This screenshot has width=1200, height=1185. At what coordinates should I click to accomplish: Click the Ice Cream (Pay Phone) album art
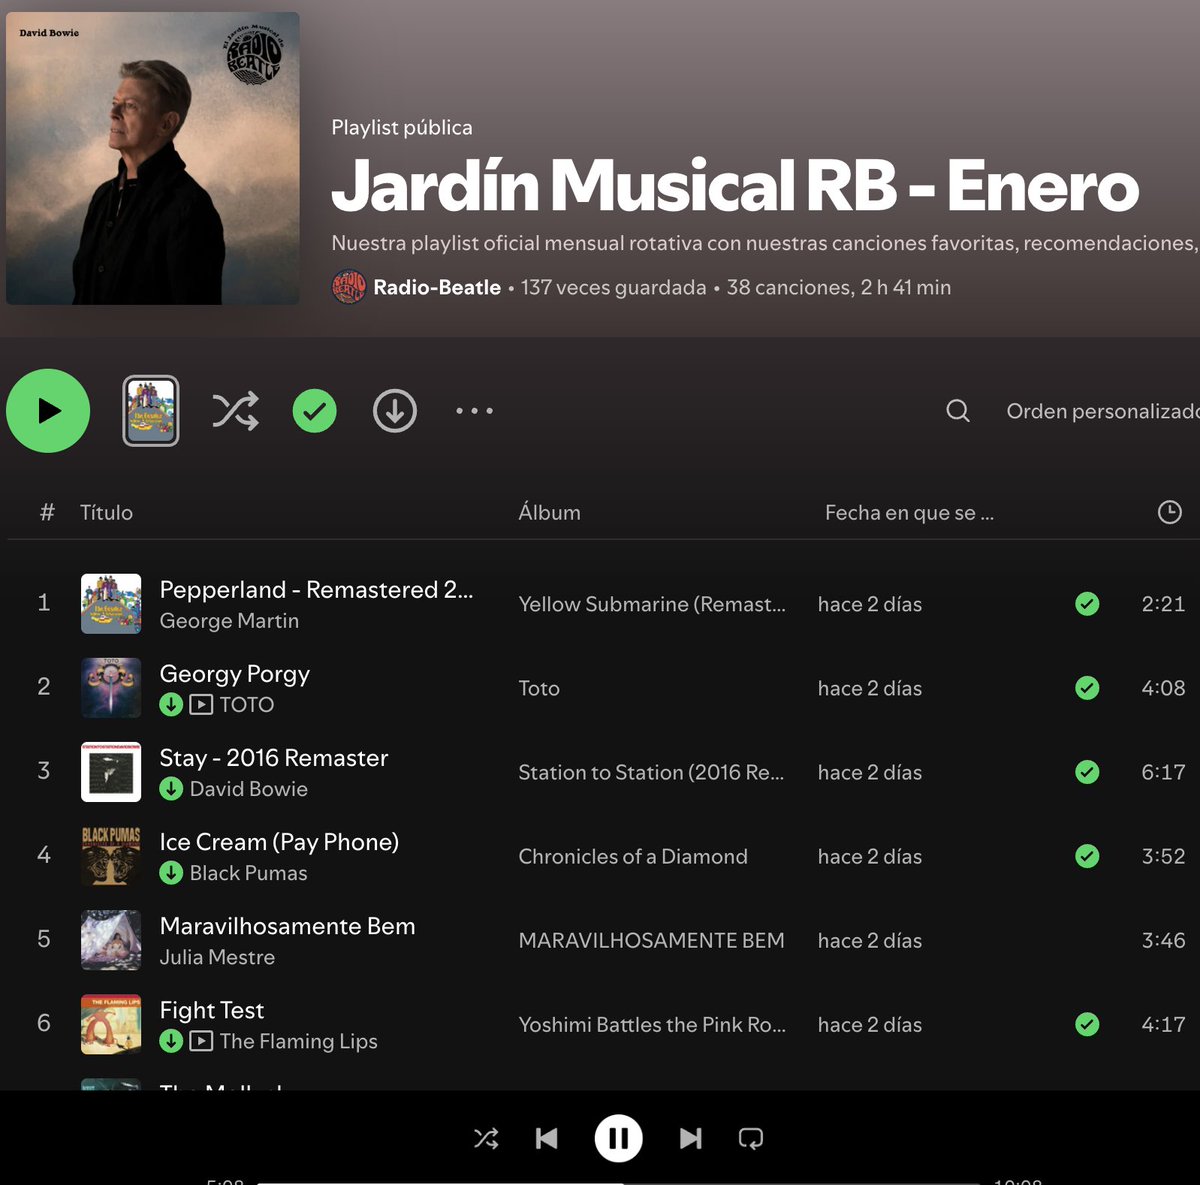coord(111,856)
